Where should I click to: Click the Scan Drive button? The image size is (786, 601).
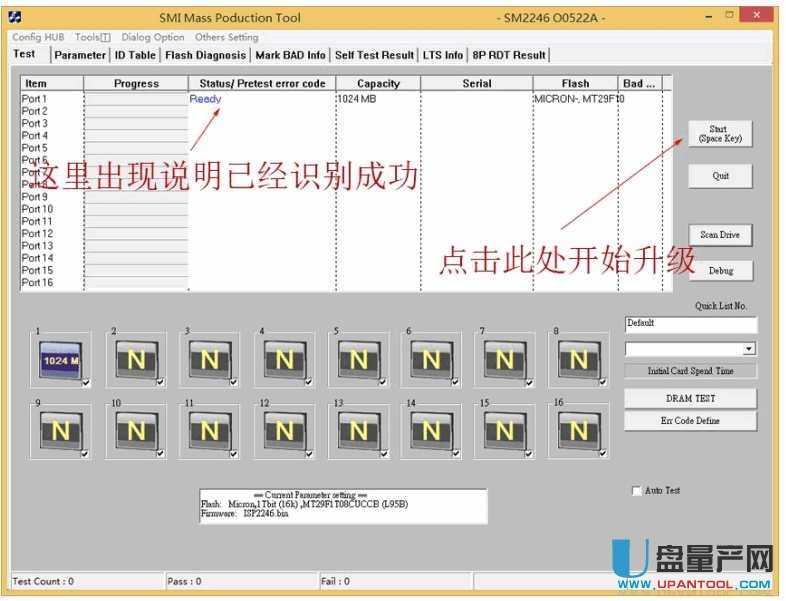tap(720, 235)
